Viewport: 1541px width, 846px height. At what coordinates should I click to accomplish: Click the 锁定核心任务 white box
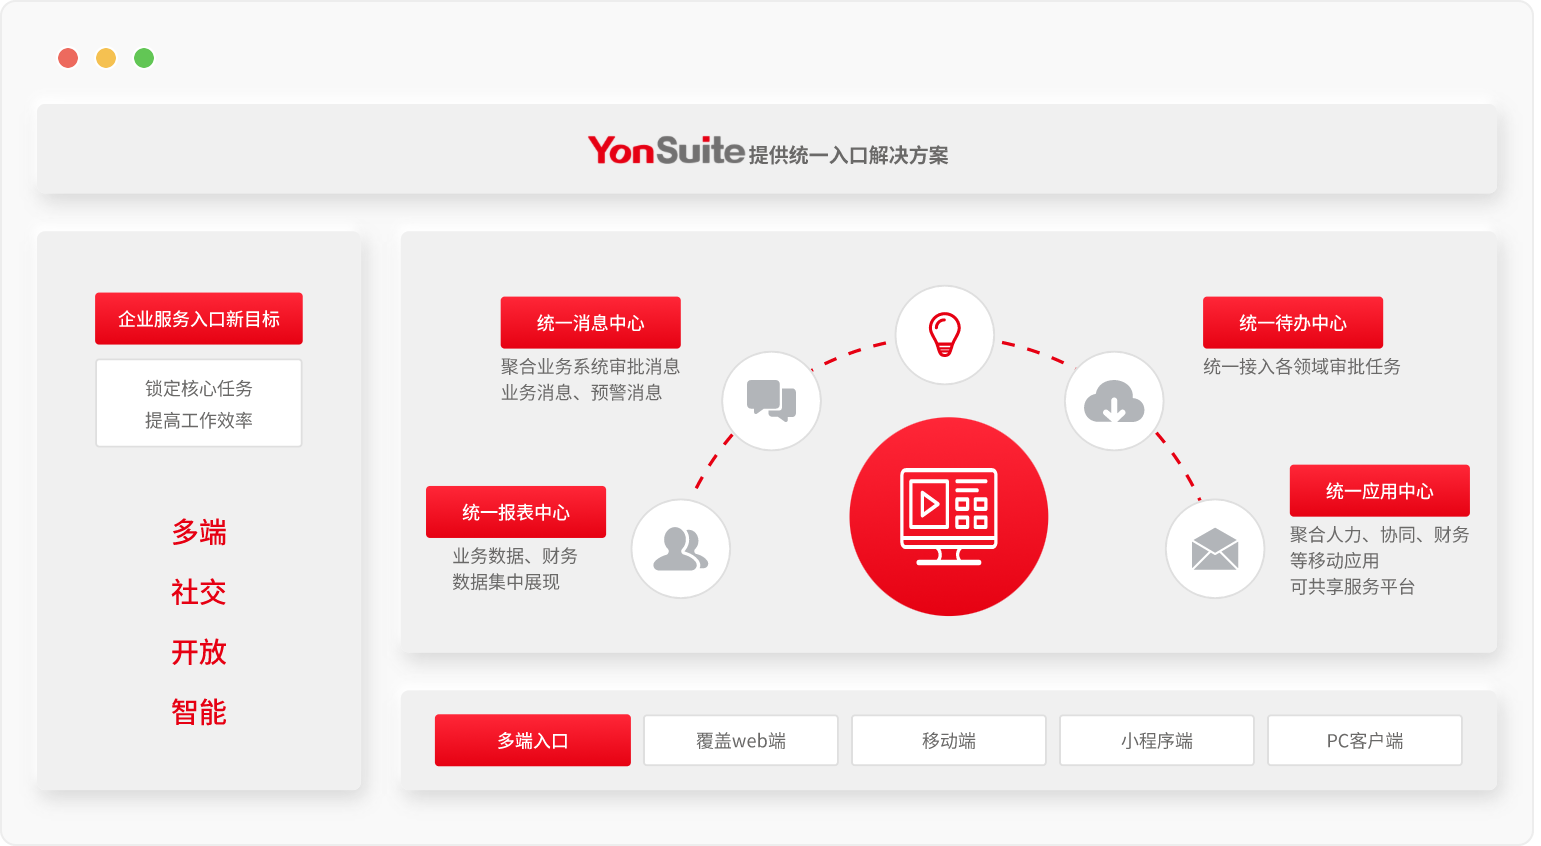pos(198,403)
